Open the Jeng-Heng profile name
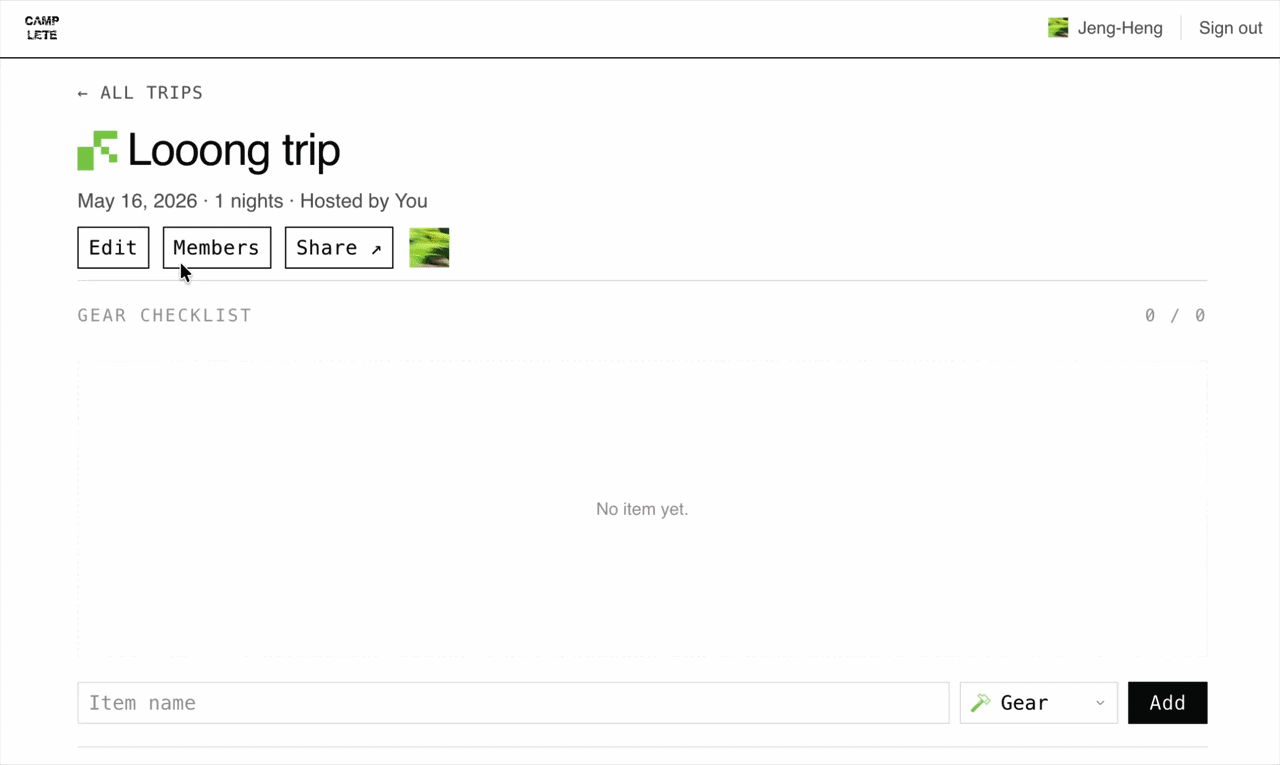Viewport: 1280px width, 765px height. pyautogui.click(x=1120, y=28)
